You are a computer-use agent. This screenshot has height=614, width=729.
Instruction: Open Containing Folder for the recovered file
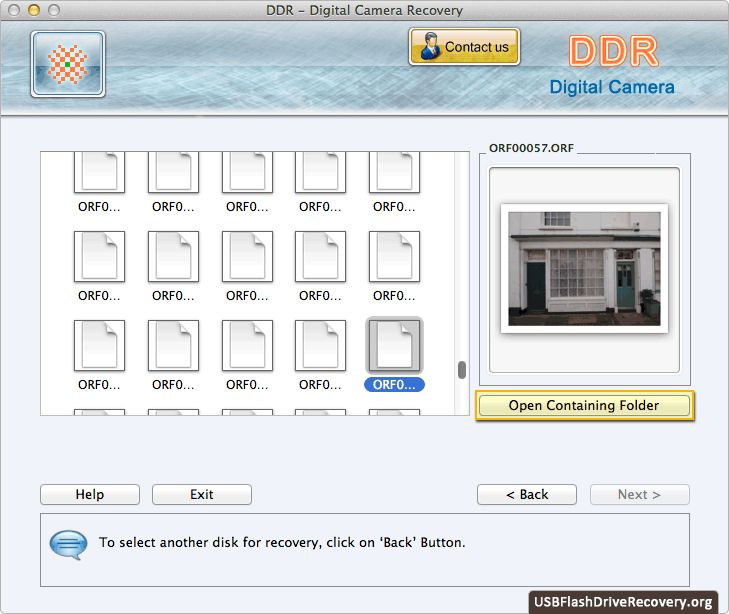click(584, 405)
